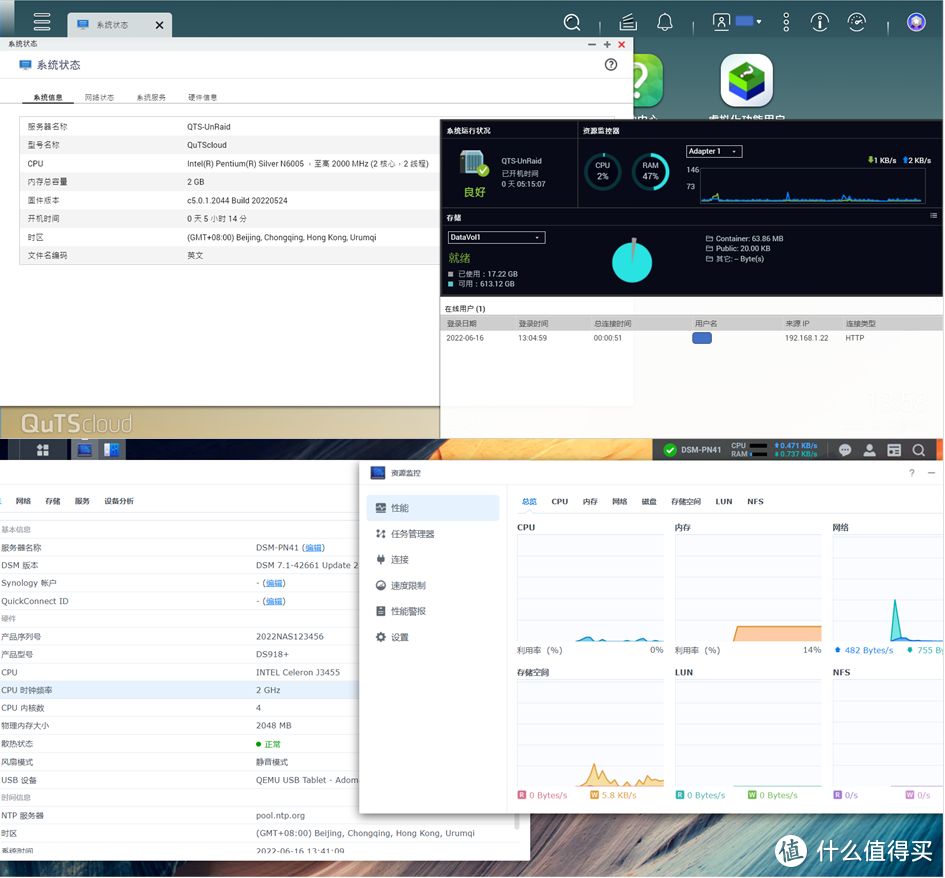This screenshot has height=878, width=945.
Task: Switch to the 硬件信息 tab
Action: tap(202, 98)
